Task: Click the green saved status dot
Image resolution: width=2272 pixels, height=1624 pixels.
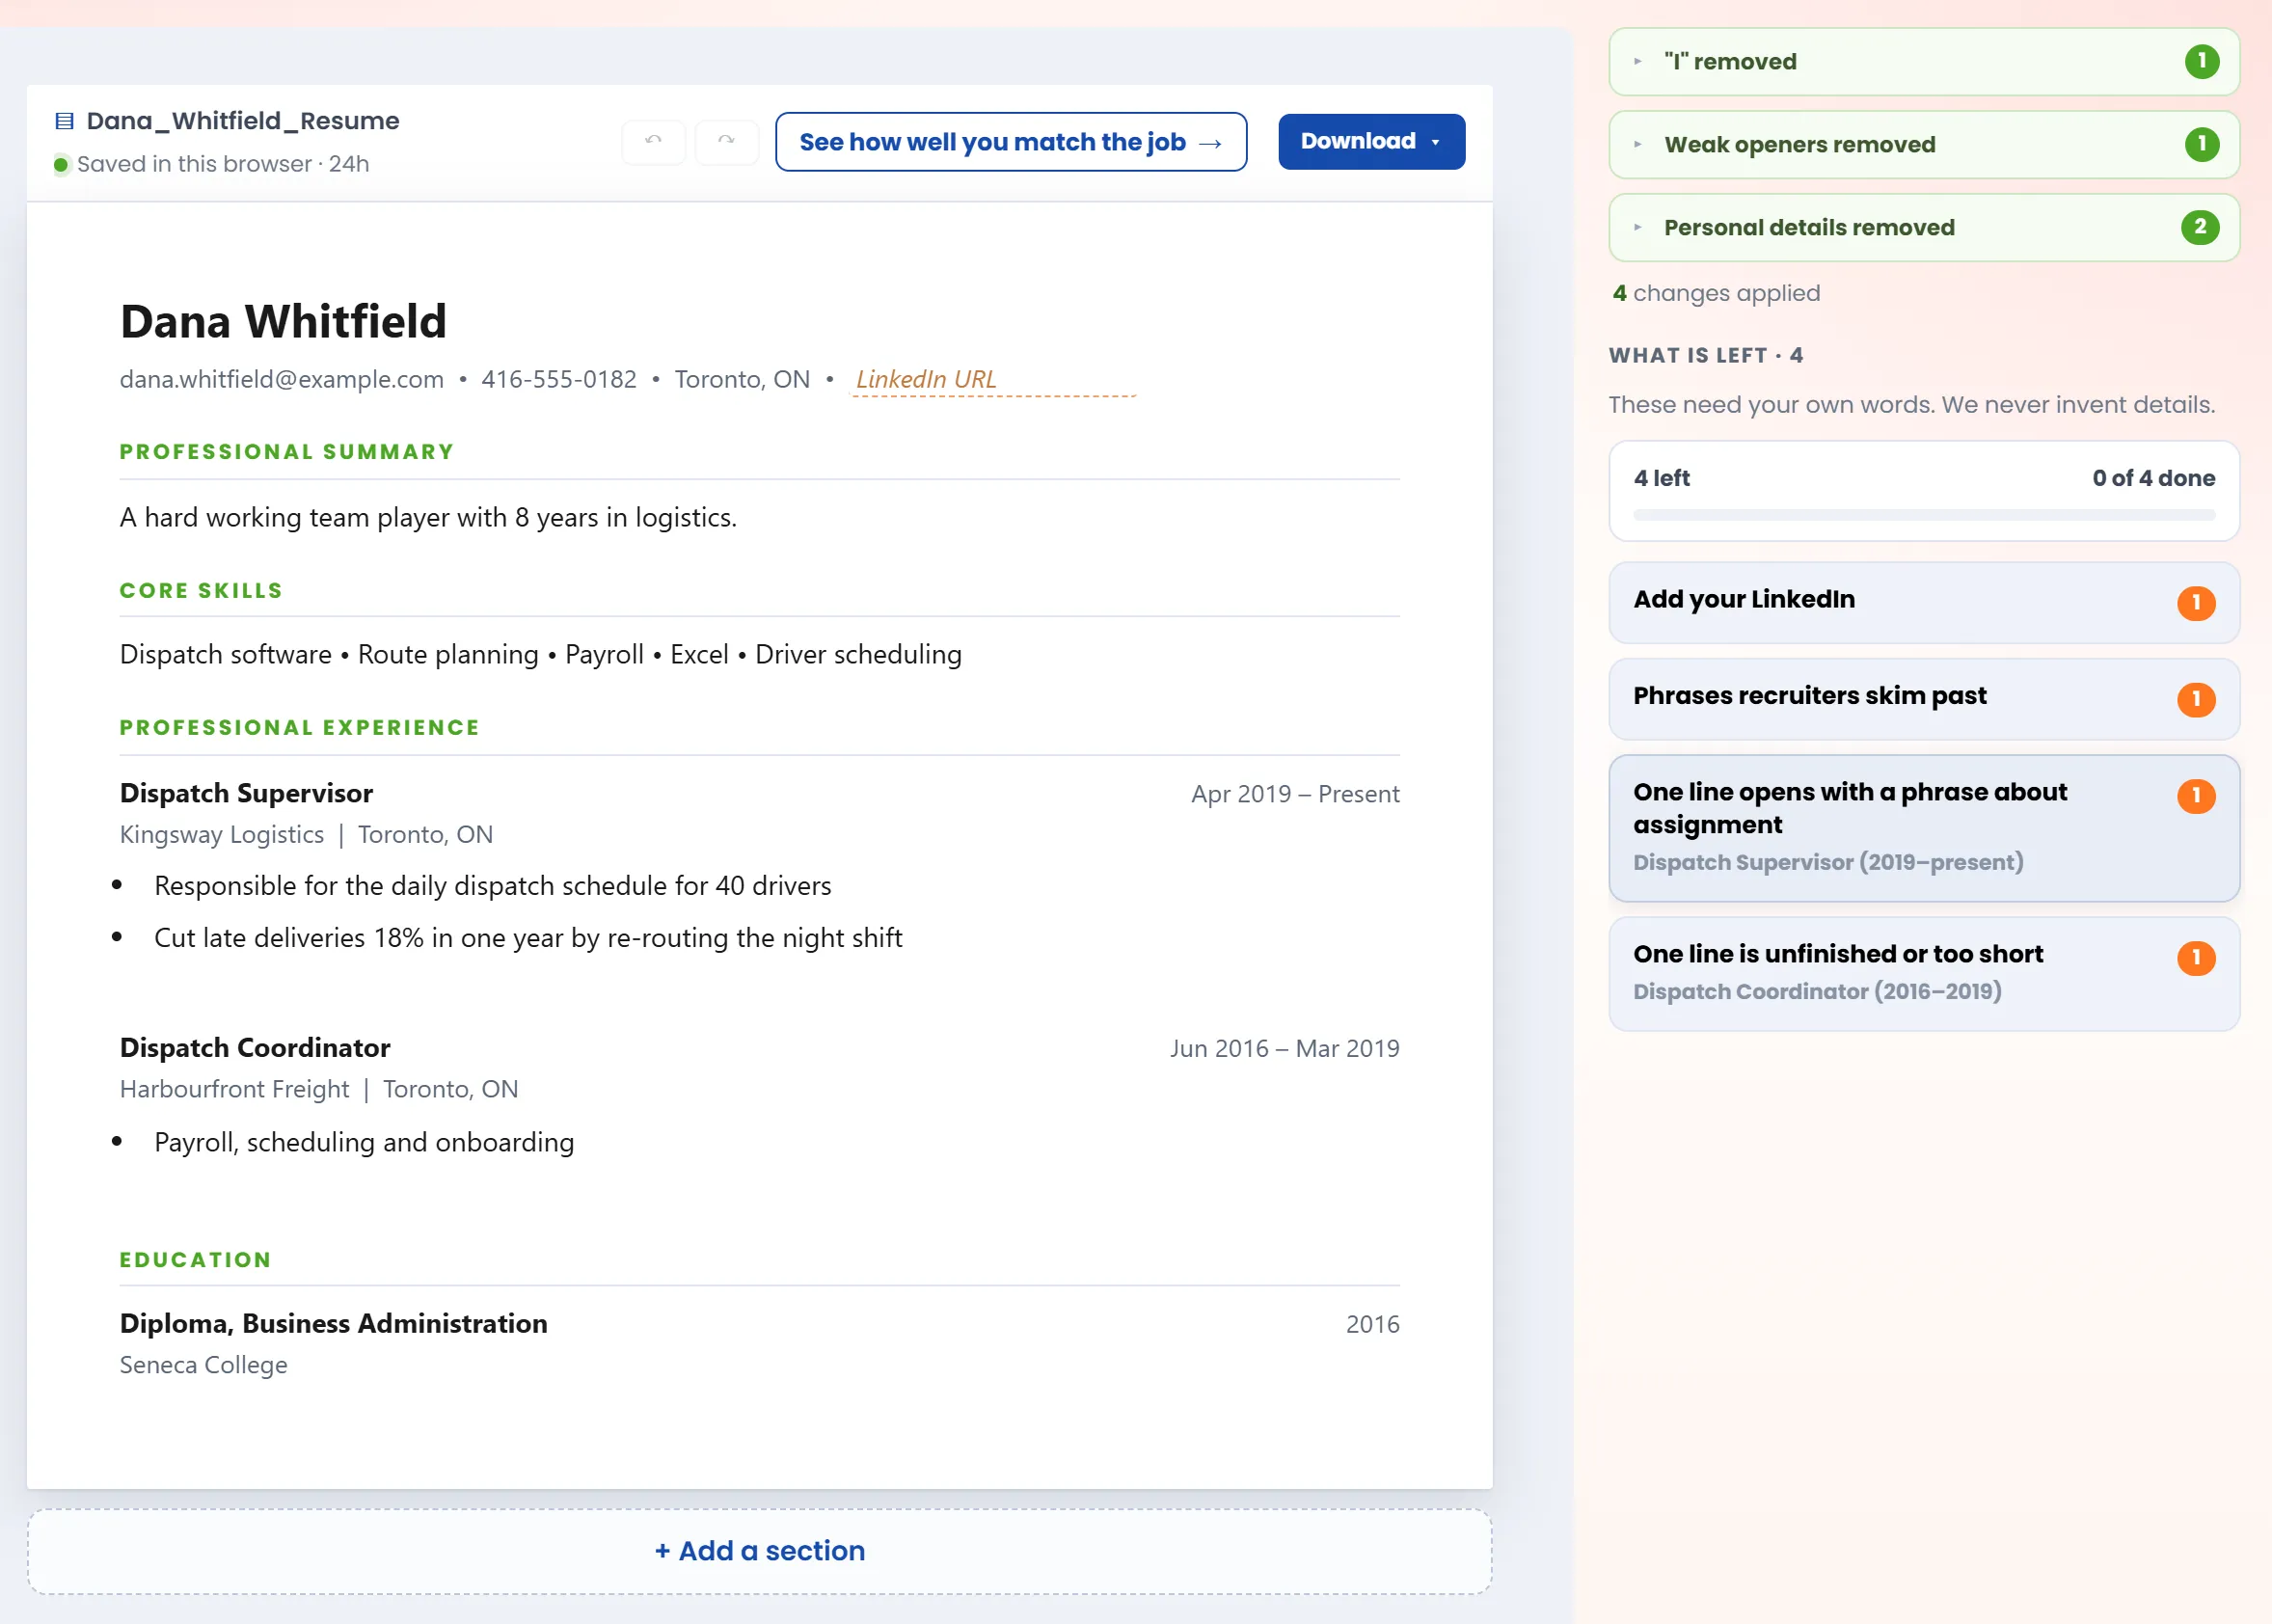Action: point(61,165)
